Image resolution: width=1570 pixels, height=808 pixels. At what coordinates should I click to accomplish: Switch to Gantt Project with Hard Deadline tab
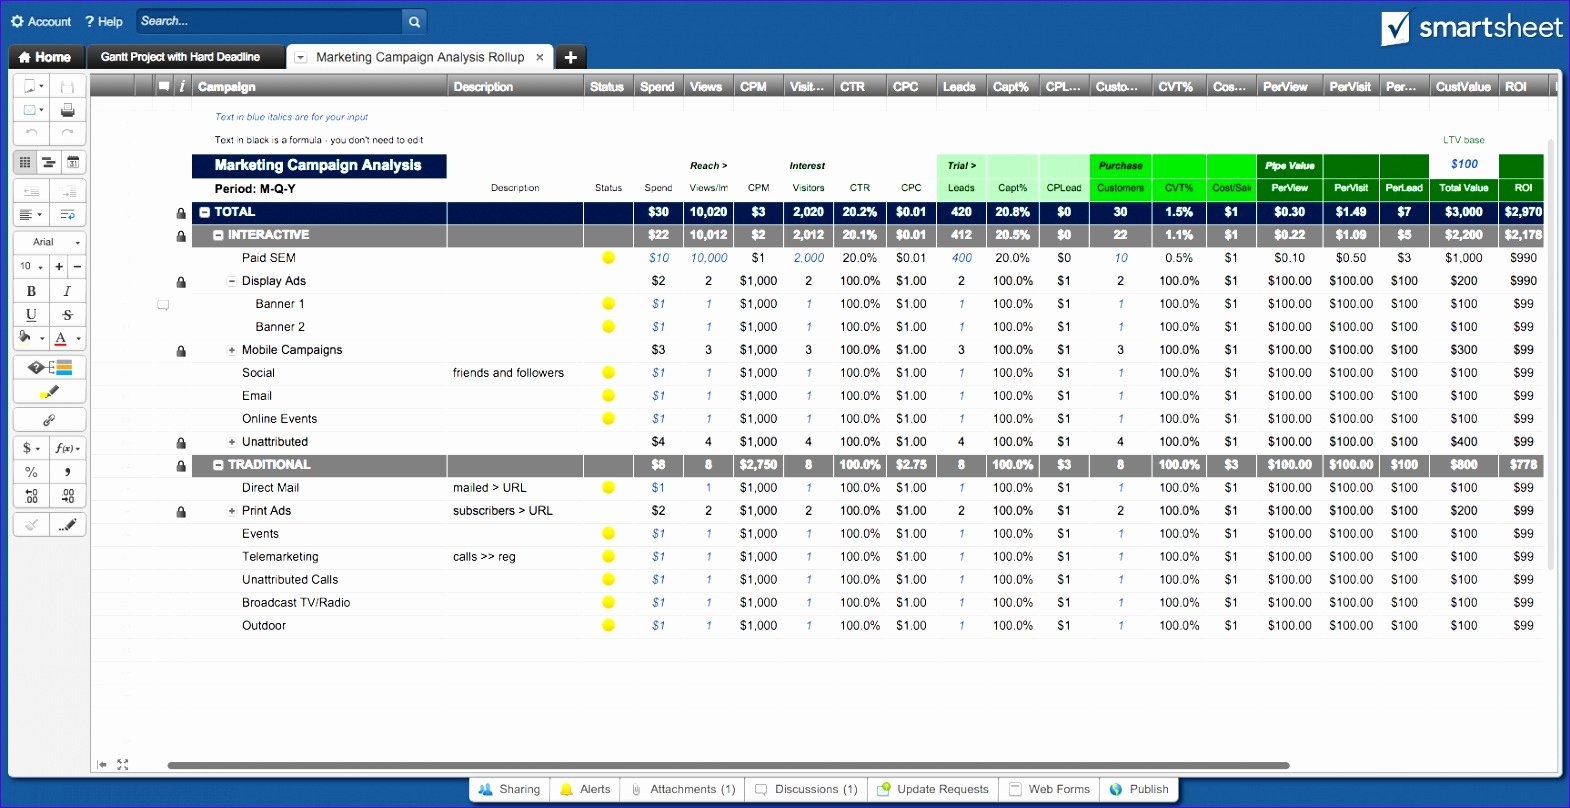tap(180, 57)
